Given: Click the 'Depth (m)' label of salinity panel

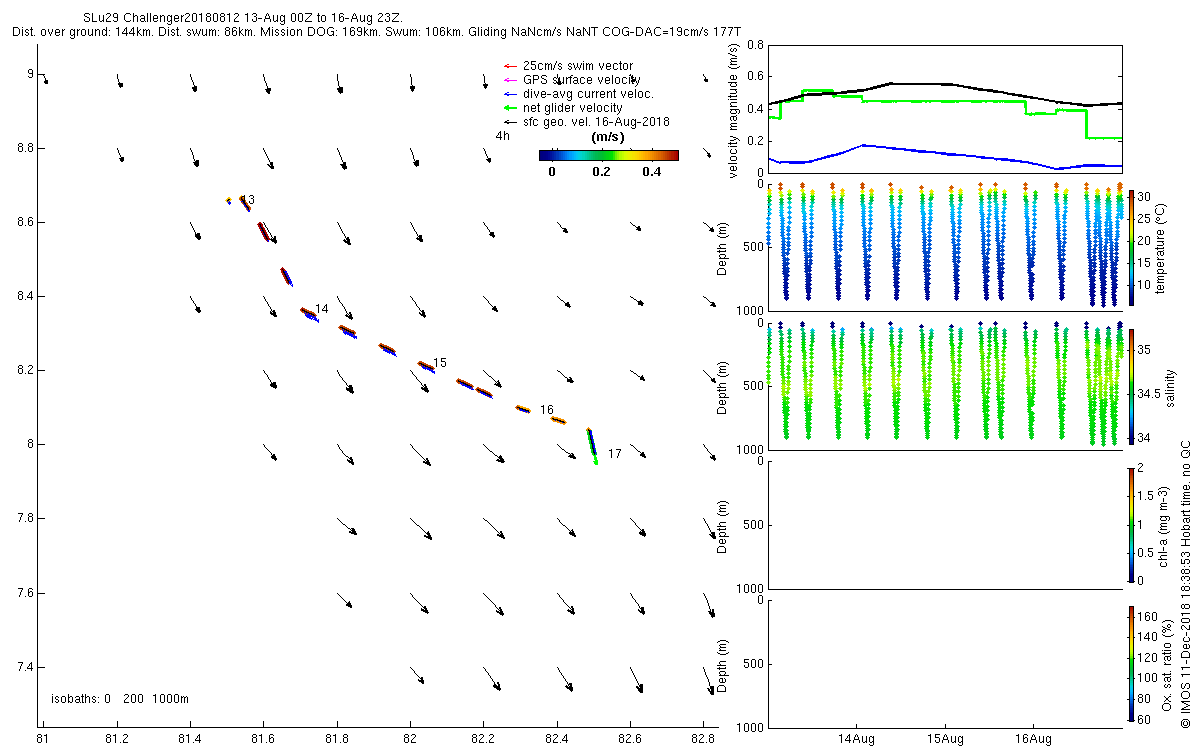Looking at the screenshot, I should [x=722, y=386].
